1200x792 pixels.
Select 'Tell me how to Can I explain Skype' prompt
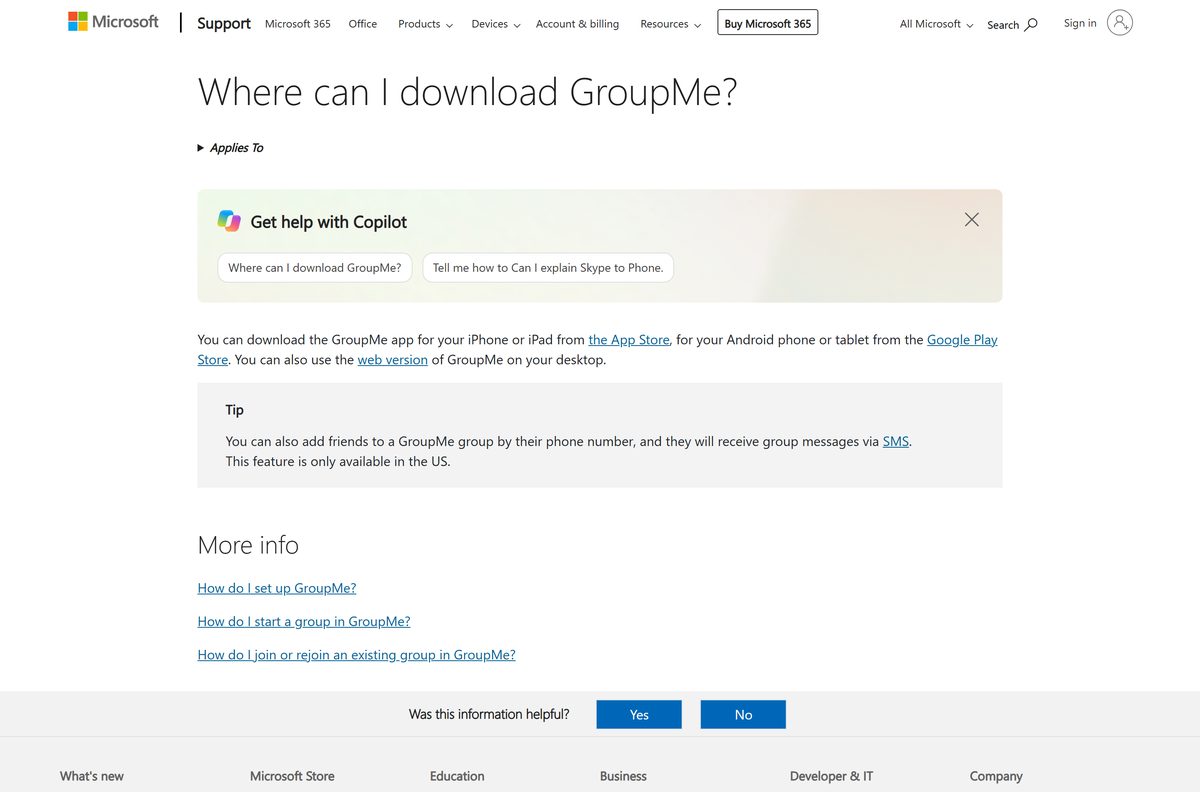point(548,267)
